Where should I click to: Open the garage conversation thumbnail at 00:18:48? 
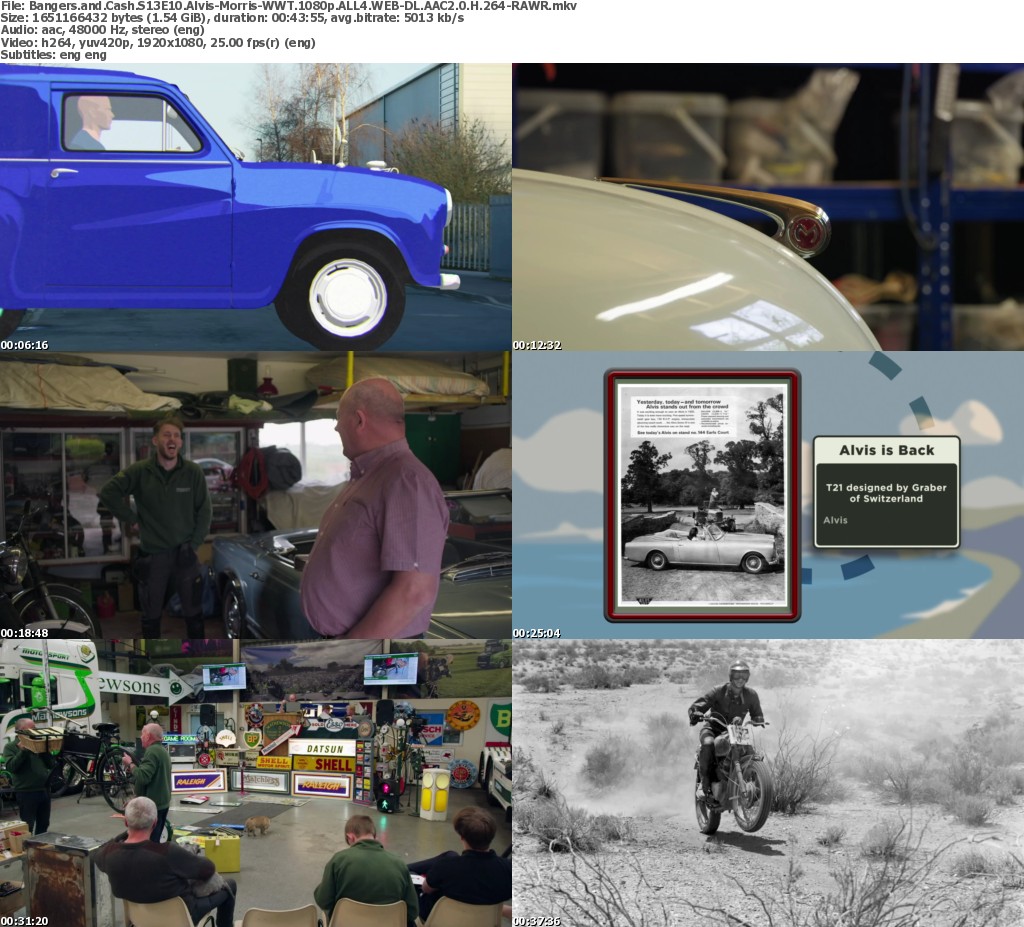tap(255, 495)
